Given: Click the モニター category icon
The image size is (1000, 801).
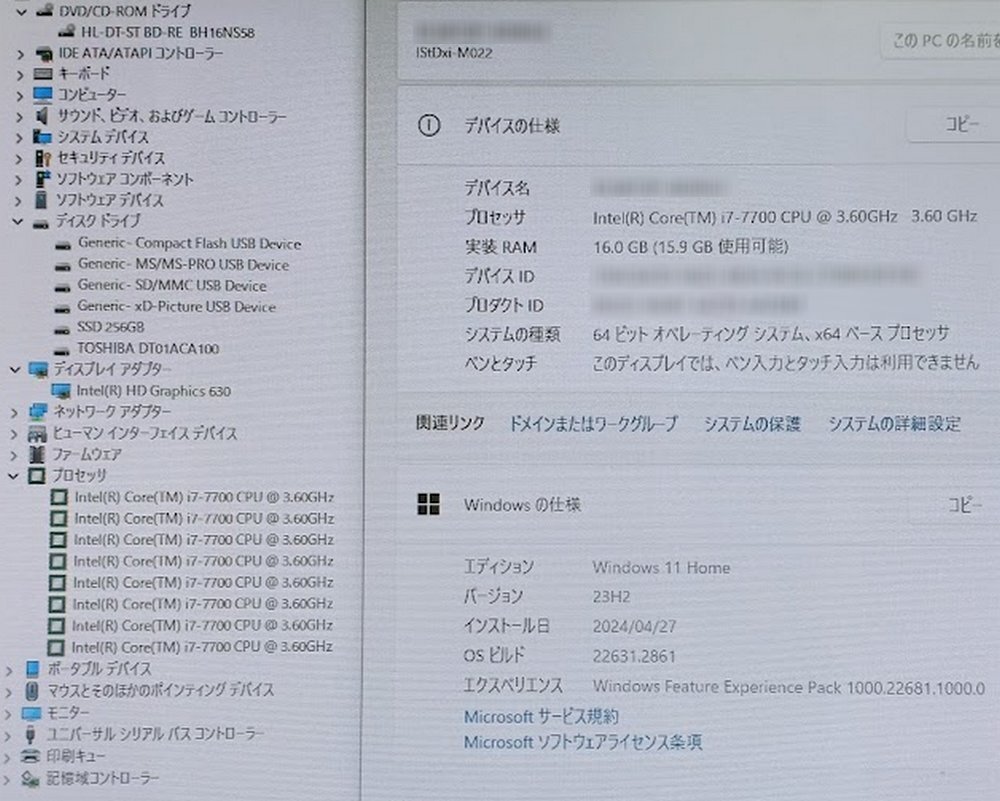Looking at the screenshot, I should coord(31,713).
